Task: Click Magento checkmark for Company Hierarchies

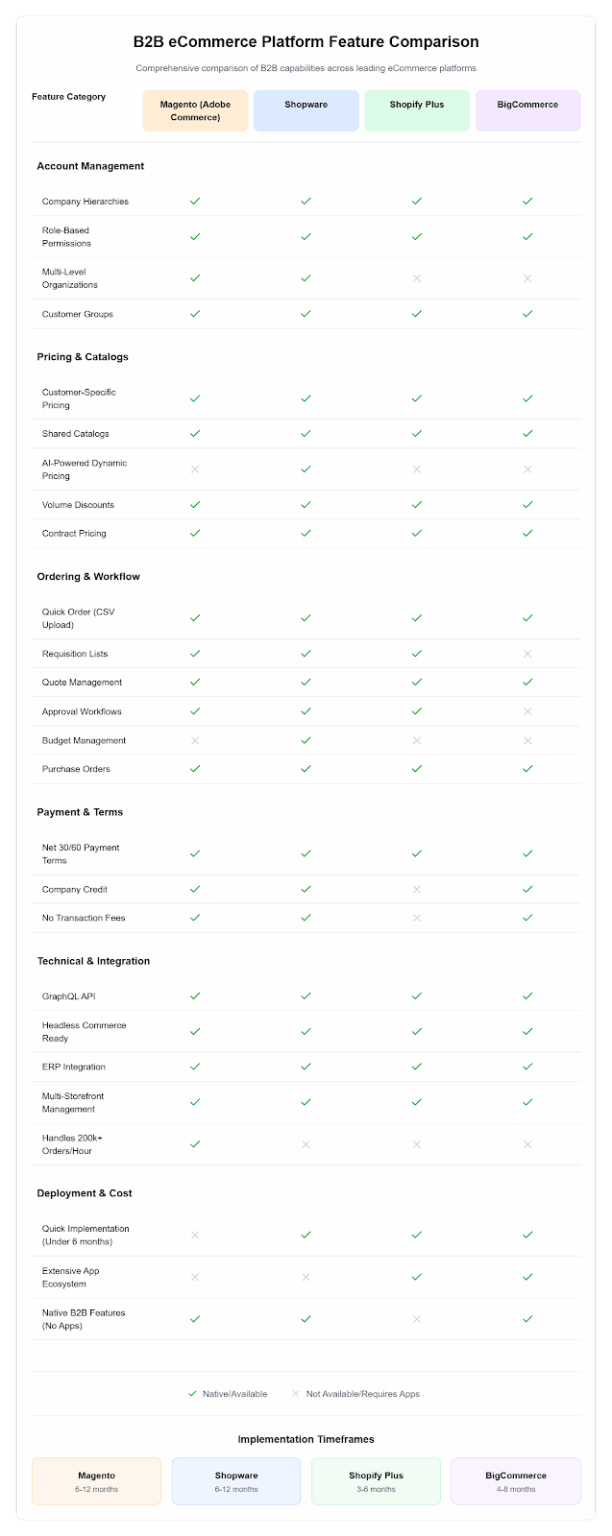Action: click(195, 201)
